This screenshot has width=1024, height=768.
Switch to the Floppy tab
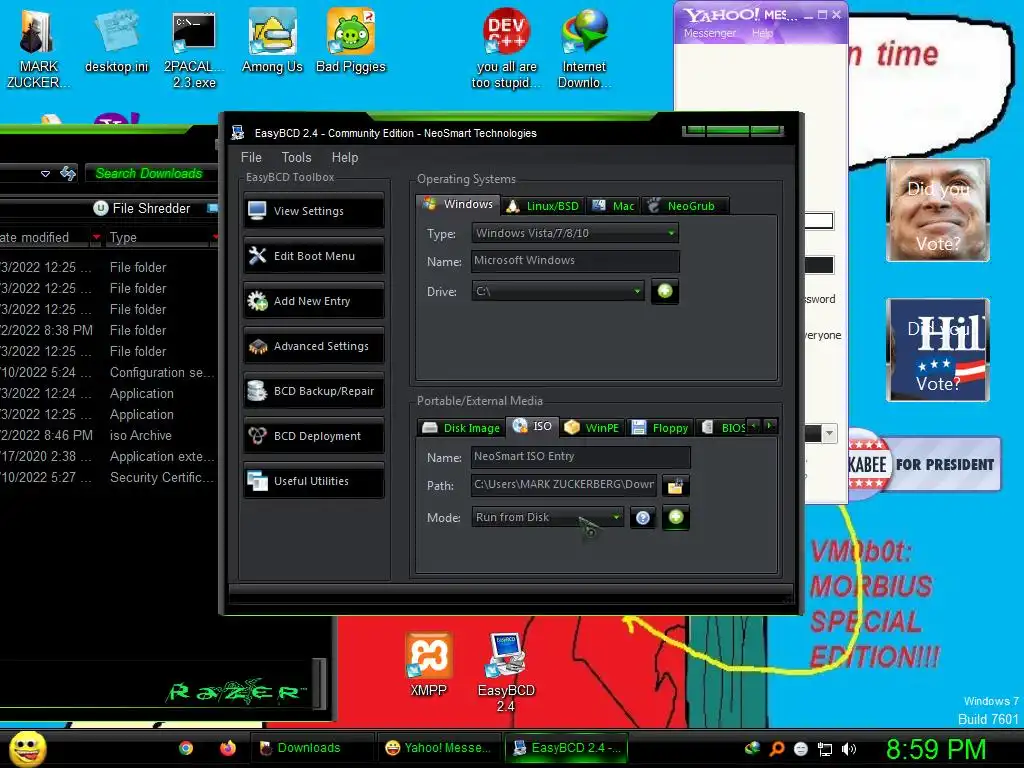coord(660,428)
